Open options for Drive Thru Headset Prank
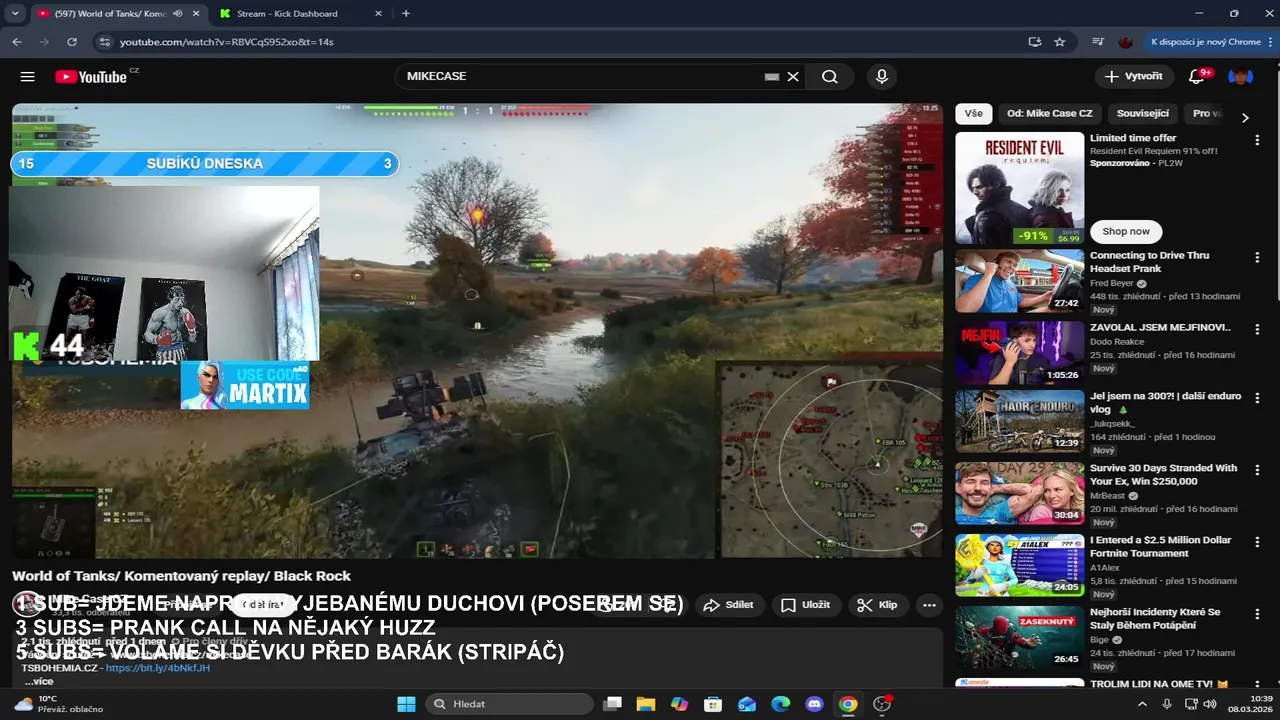Image resolution: width=1280 pixels, height=720 pixels. 1257,257
